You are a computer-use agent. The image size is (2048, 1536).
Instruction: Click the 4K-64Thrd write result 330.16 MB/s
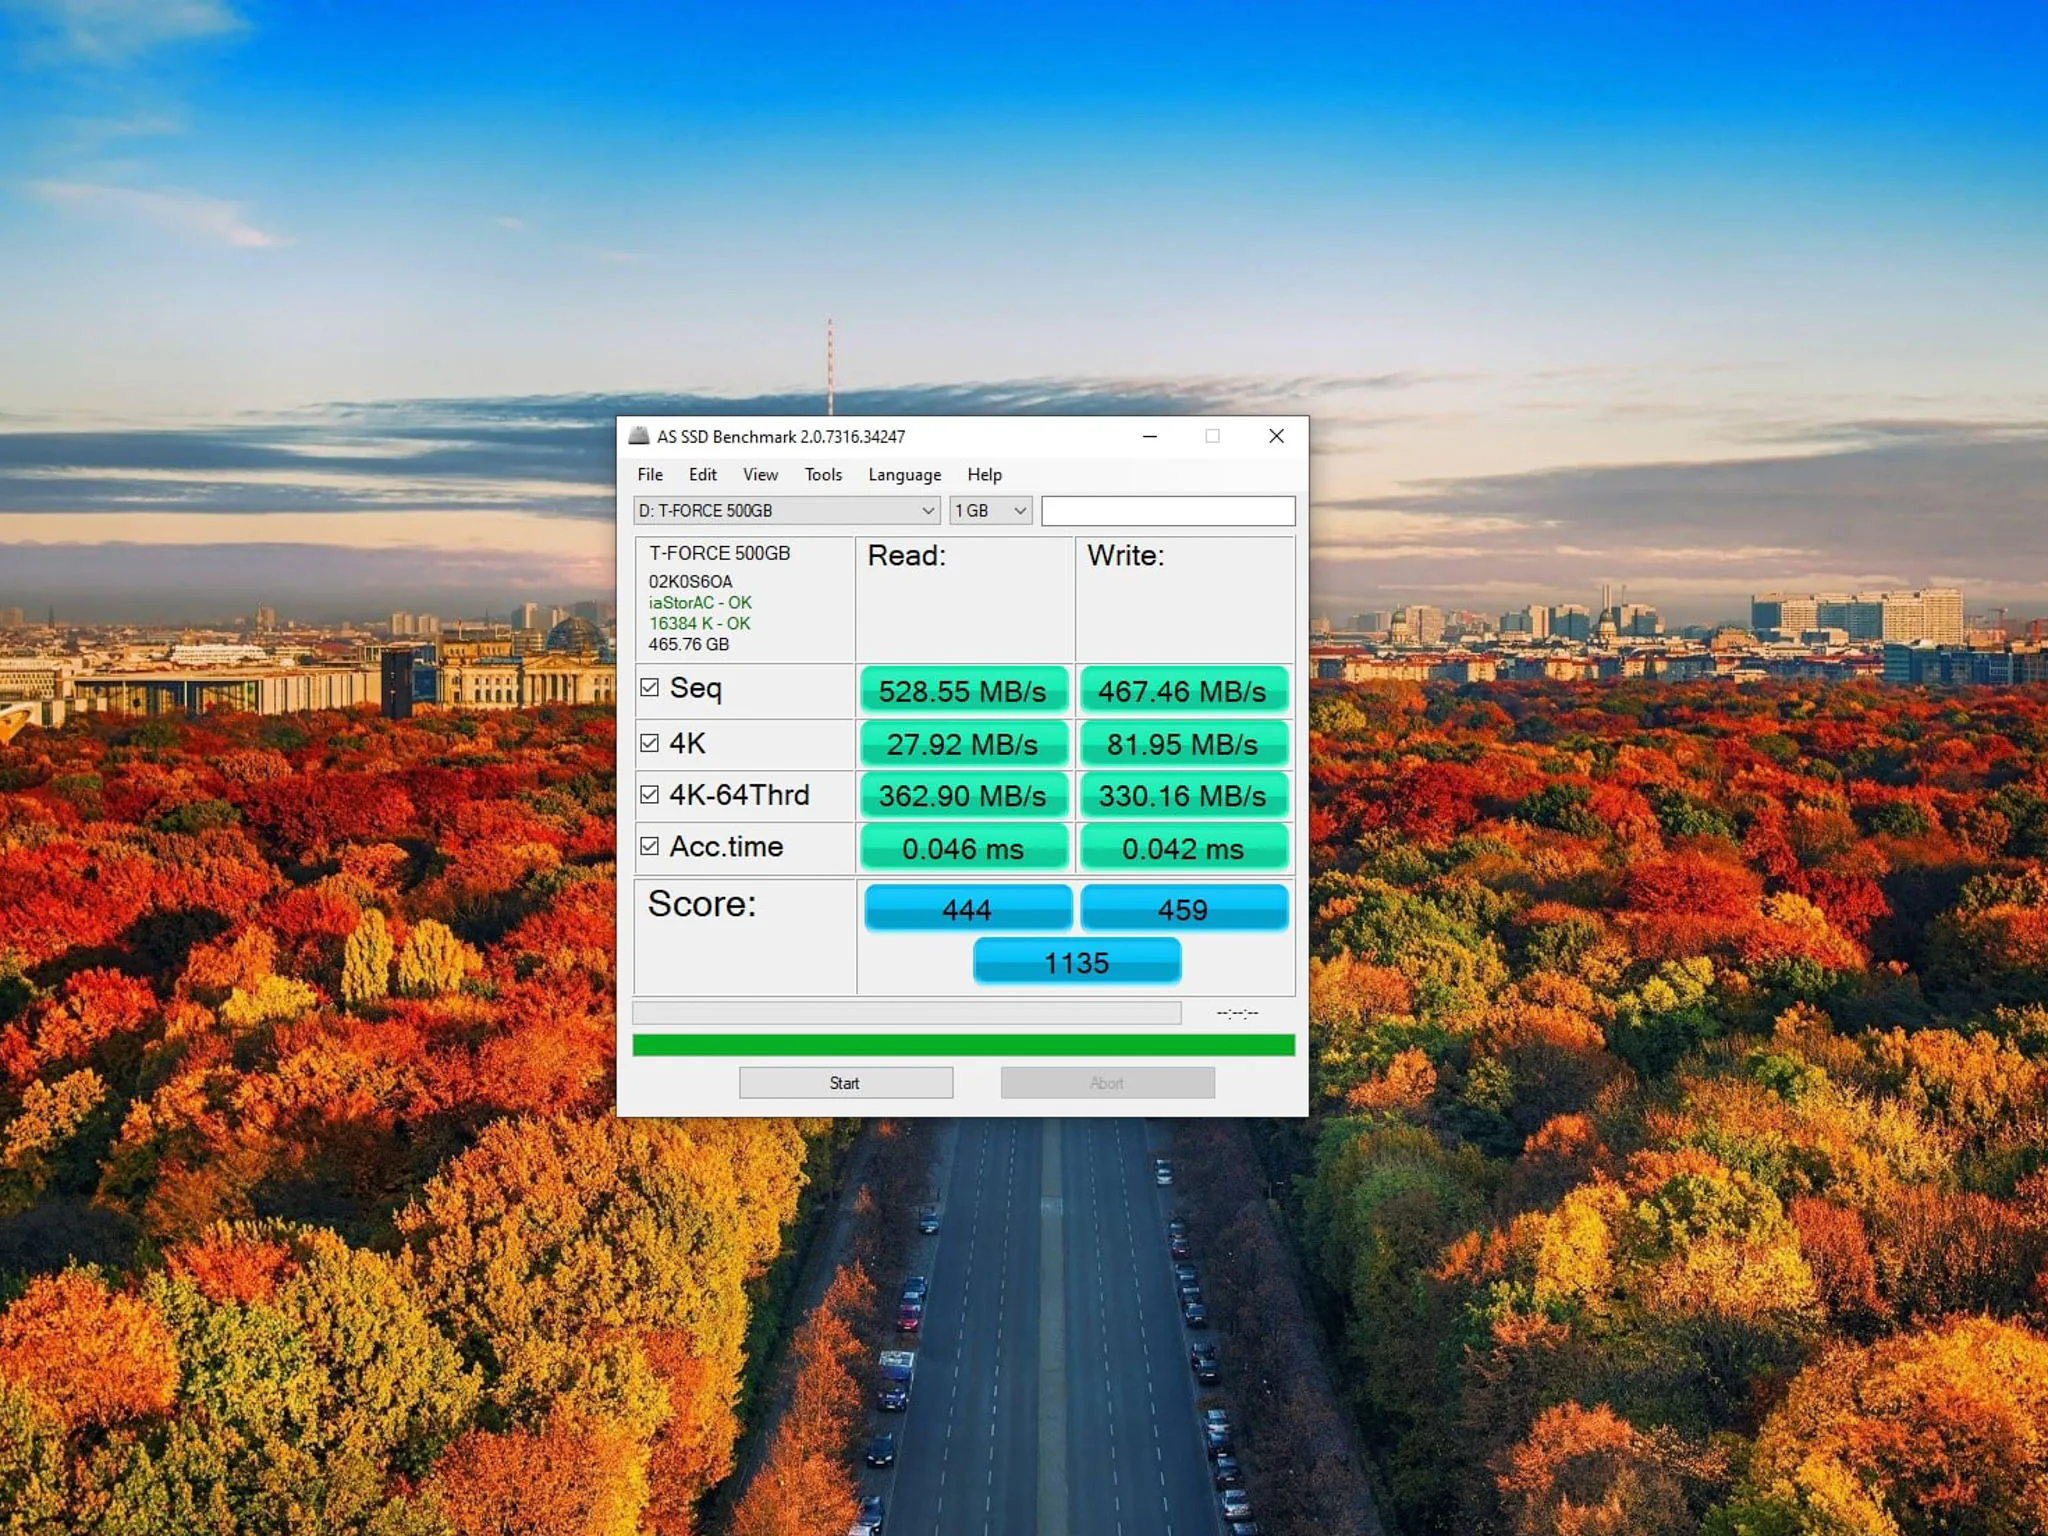click(1183, 796)
